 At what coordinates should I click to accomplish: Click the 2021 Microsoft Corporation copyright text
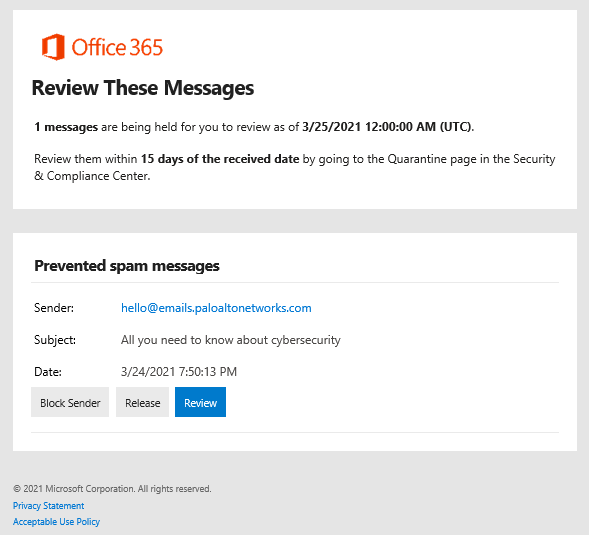pyautogui.click(x=112, y=489)
